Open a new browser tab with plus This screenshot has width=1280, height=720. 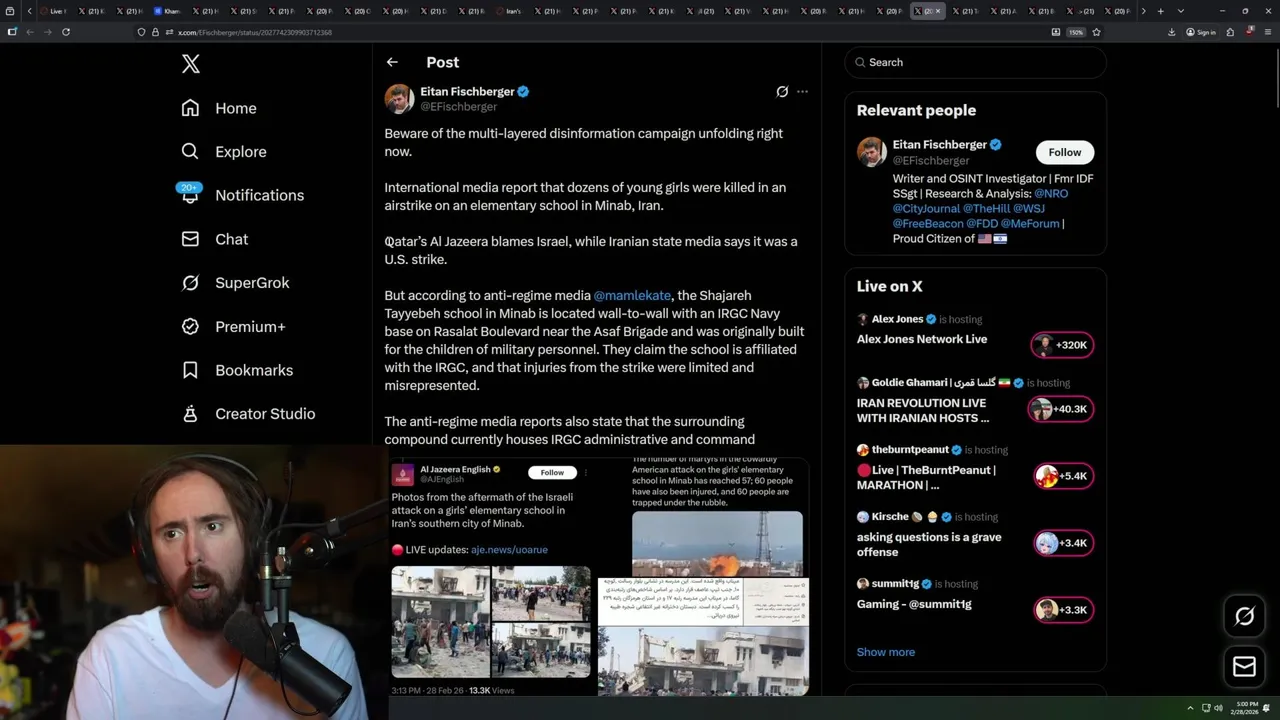pyautogui.click(x=1160, y=11)
